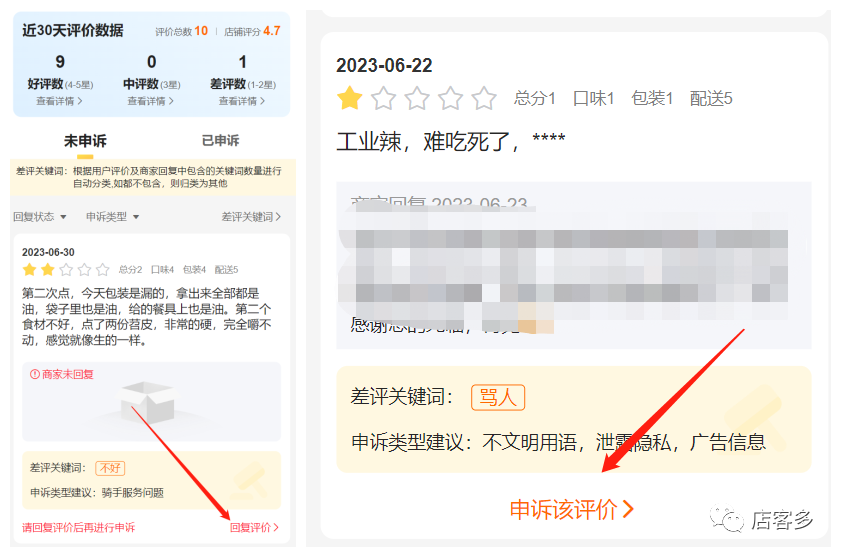Click the 2023-06-30 review date
Image resolution: width=841 pixels, height=557 pixels.
(48, 252)
